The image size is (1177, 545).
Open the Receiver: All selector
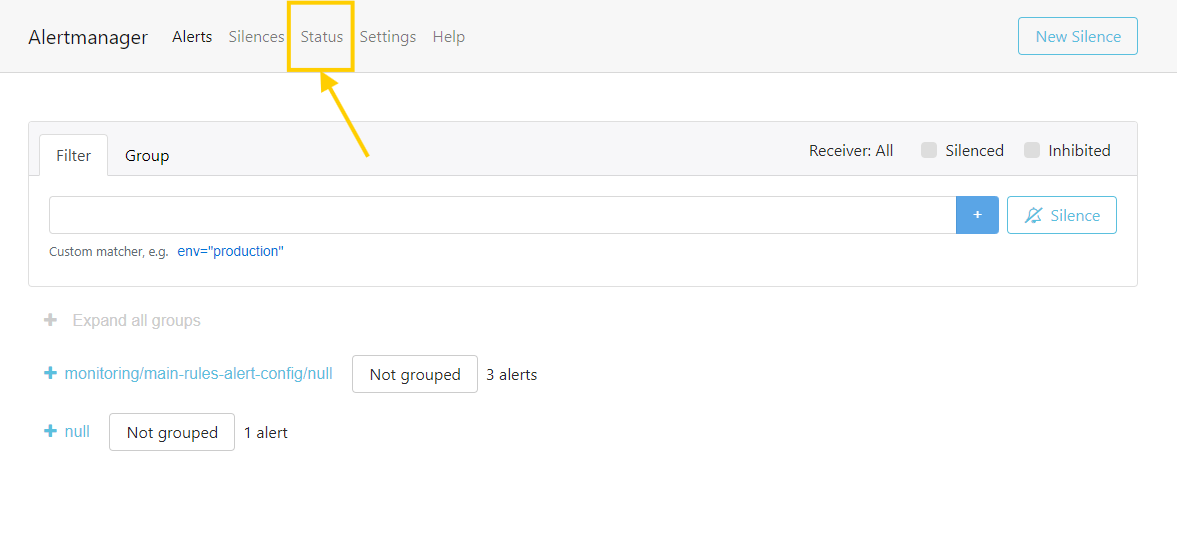(x=851, y=151)
